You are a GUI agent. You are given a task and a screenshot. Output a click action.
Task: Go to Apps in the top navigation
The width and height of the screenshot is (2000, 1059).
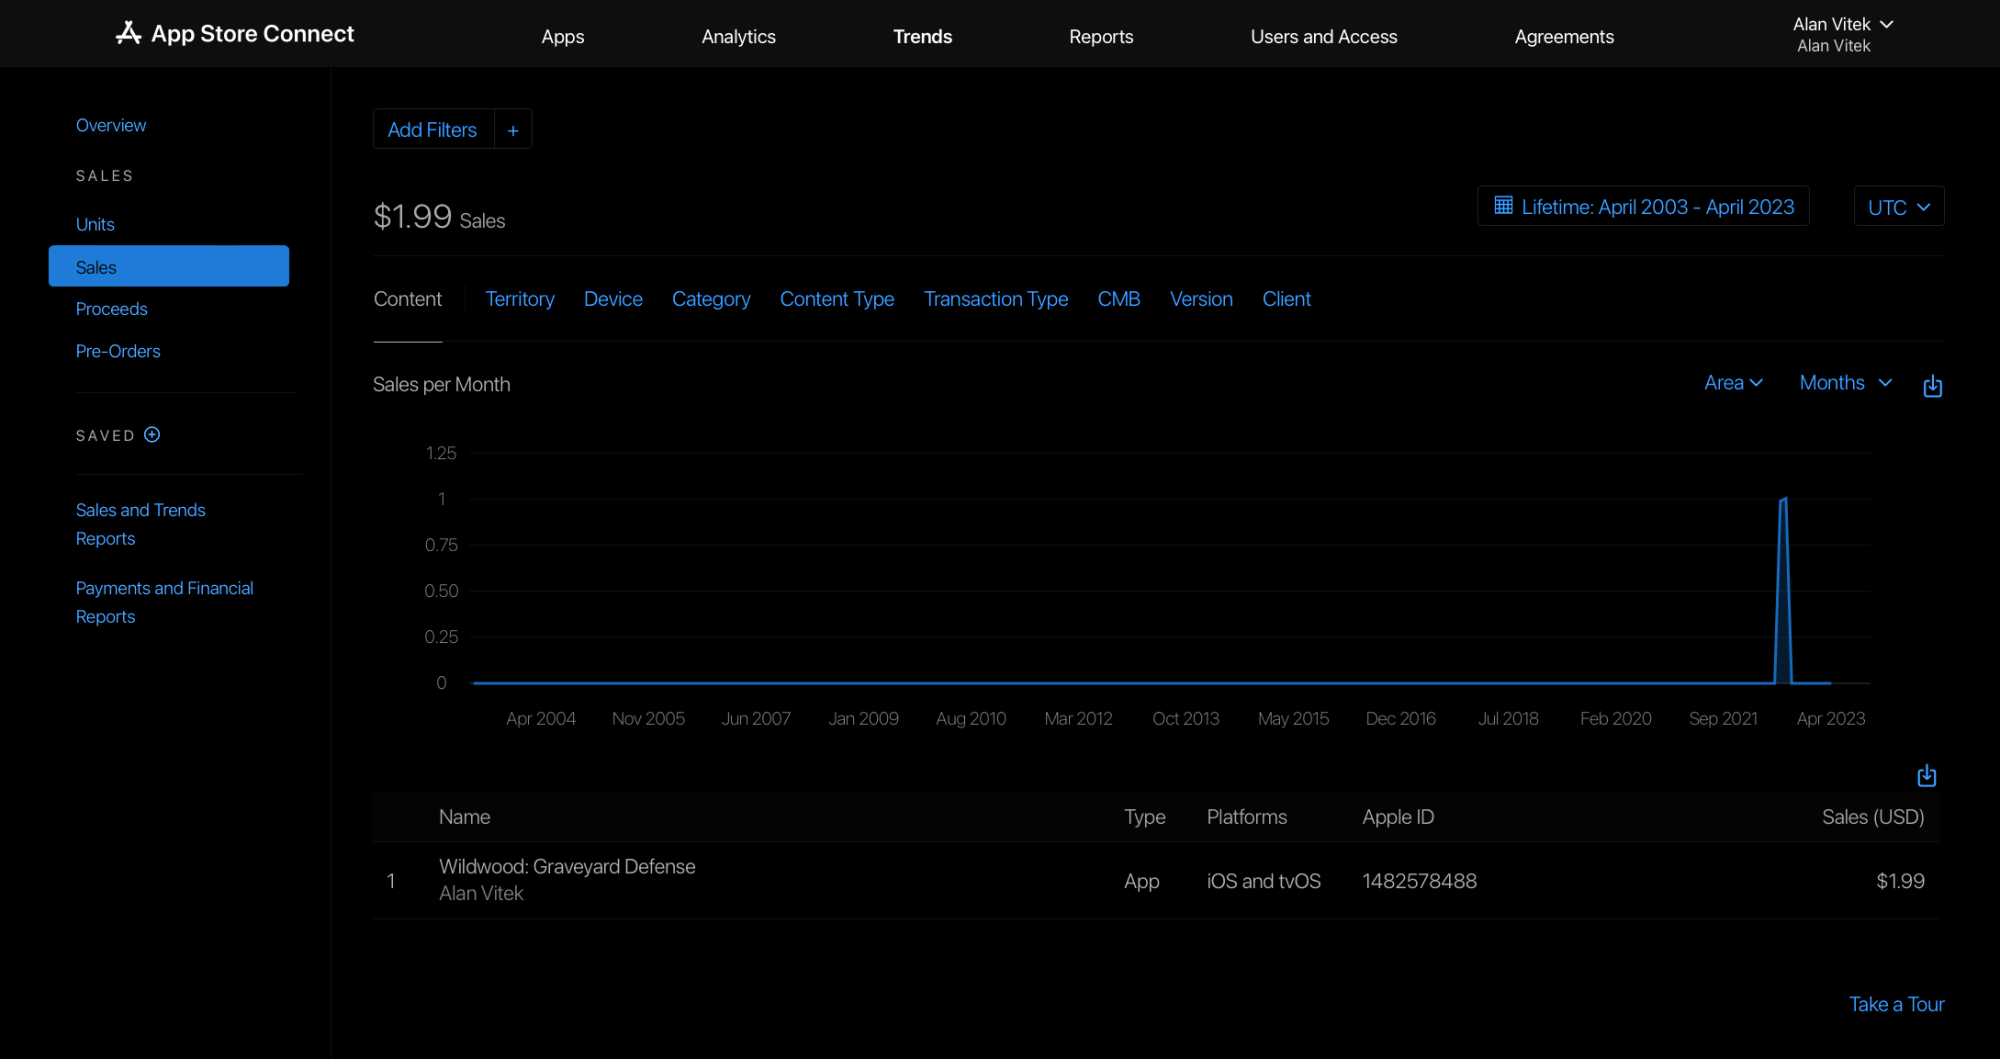[562, 37]
